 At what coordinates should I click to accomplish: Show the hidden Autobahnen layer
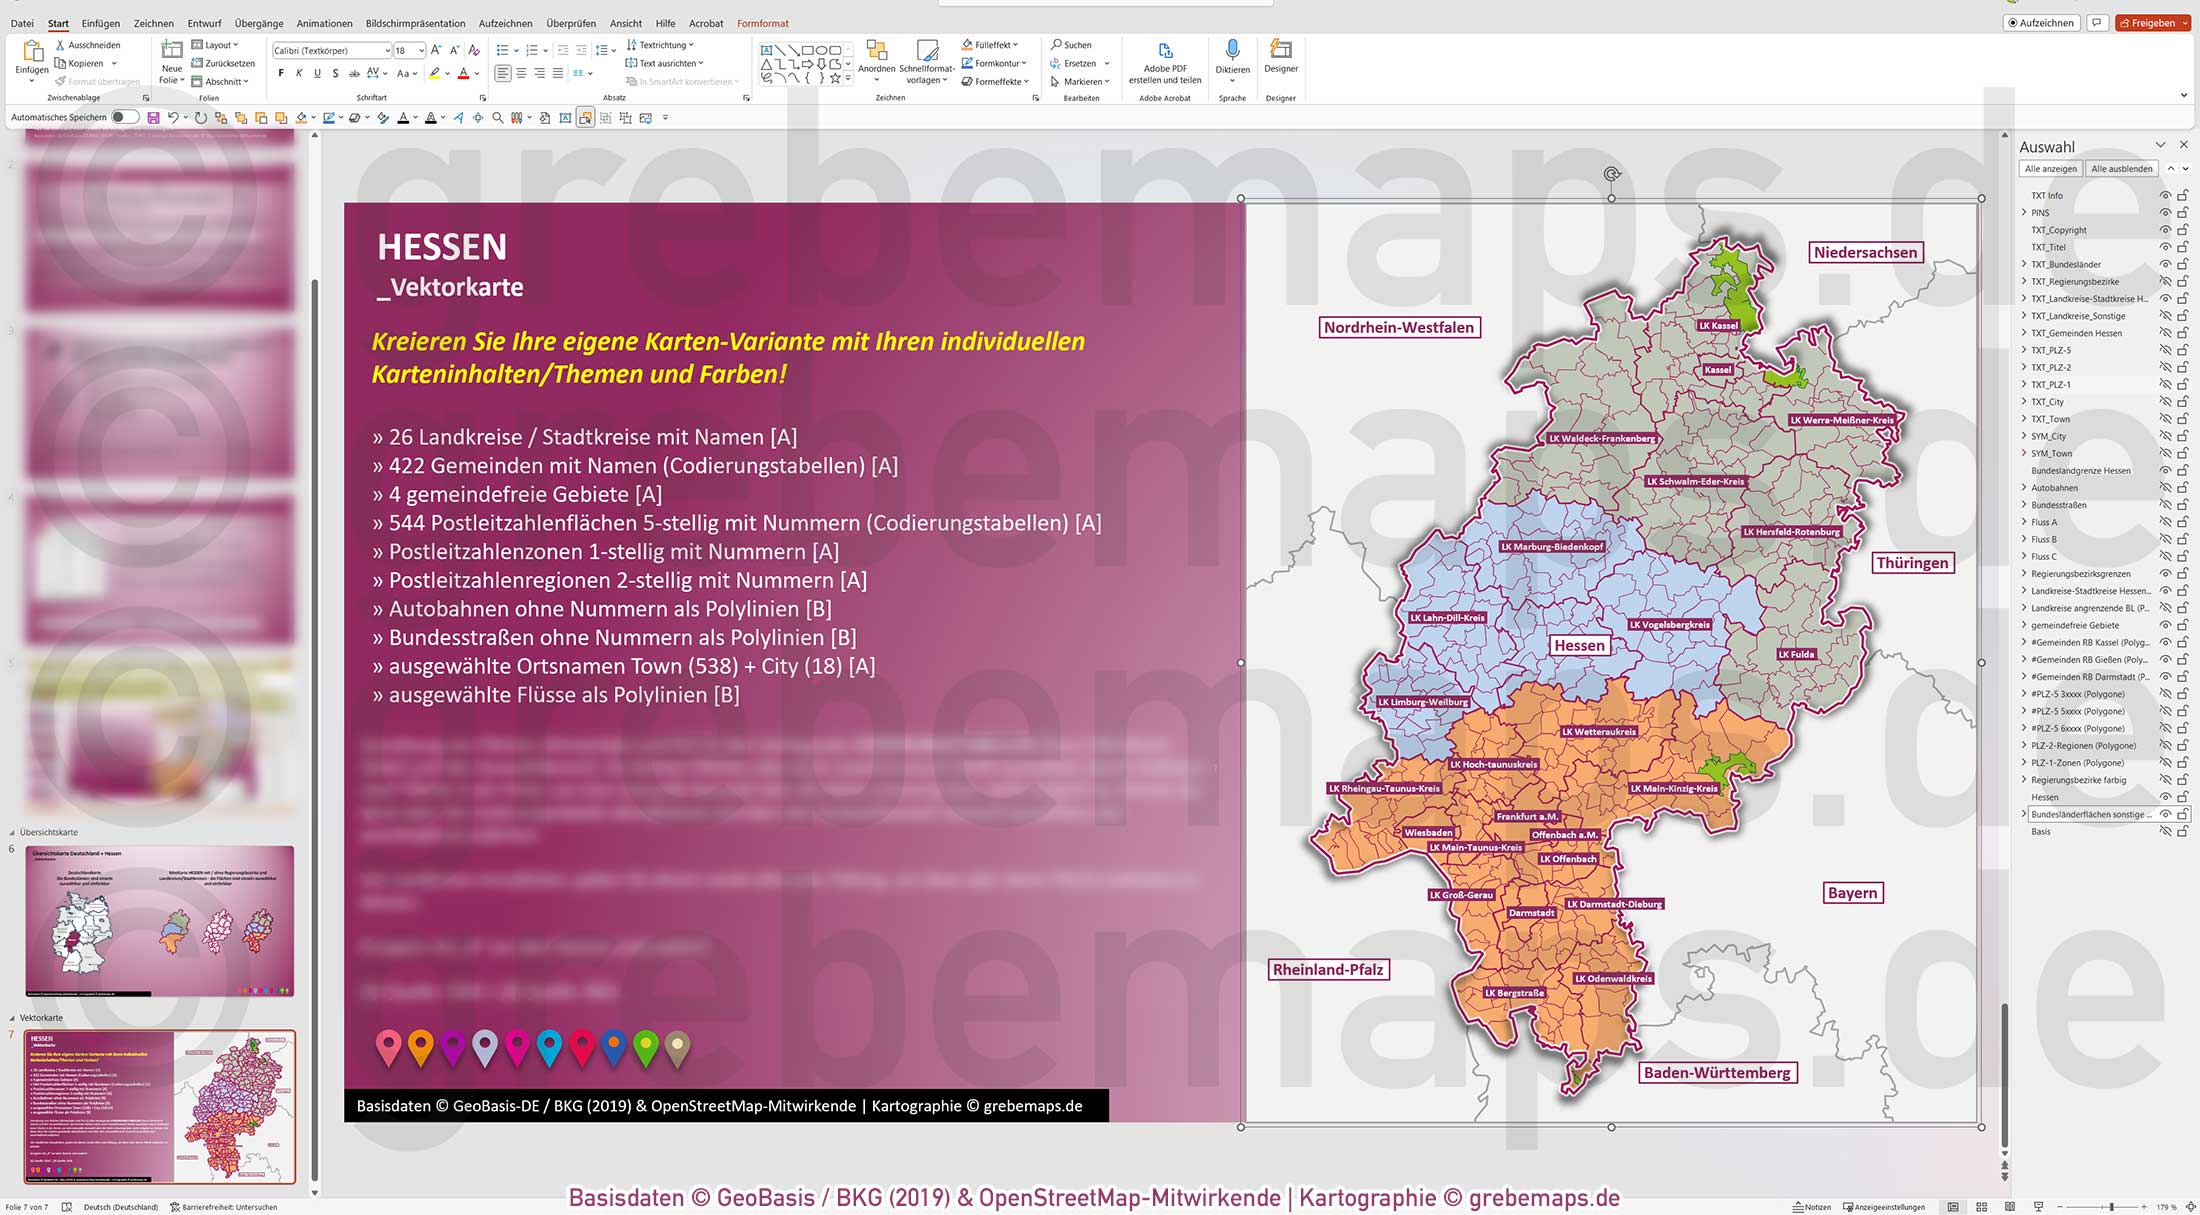pos(2166,487)
